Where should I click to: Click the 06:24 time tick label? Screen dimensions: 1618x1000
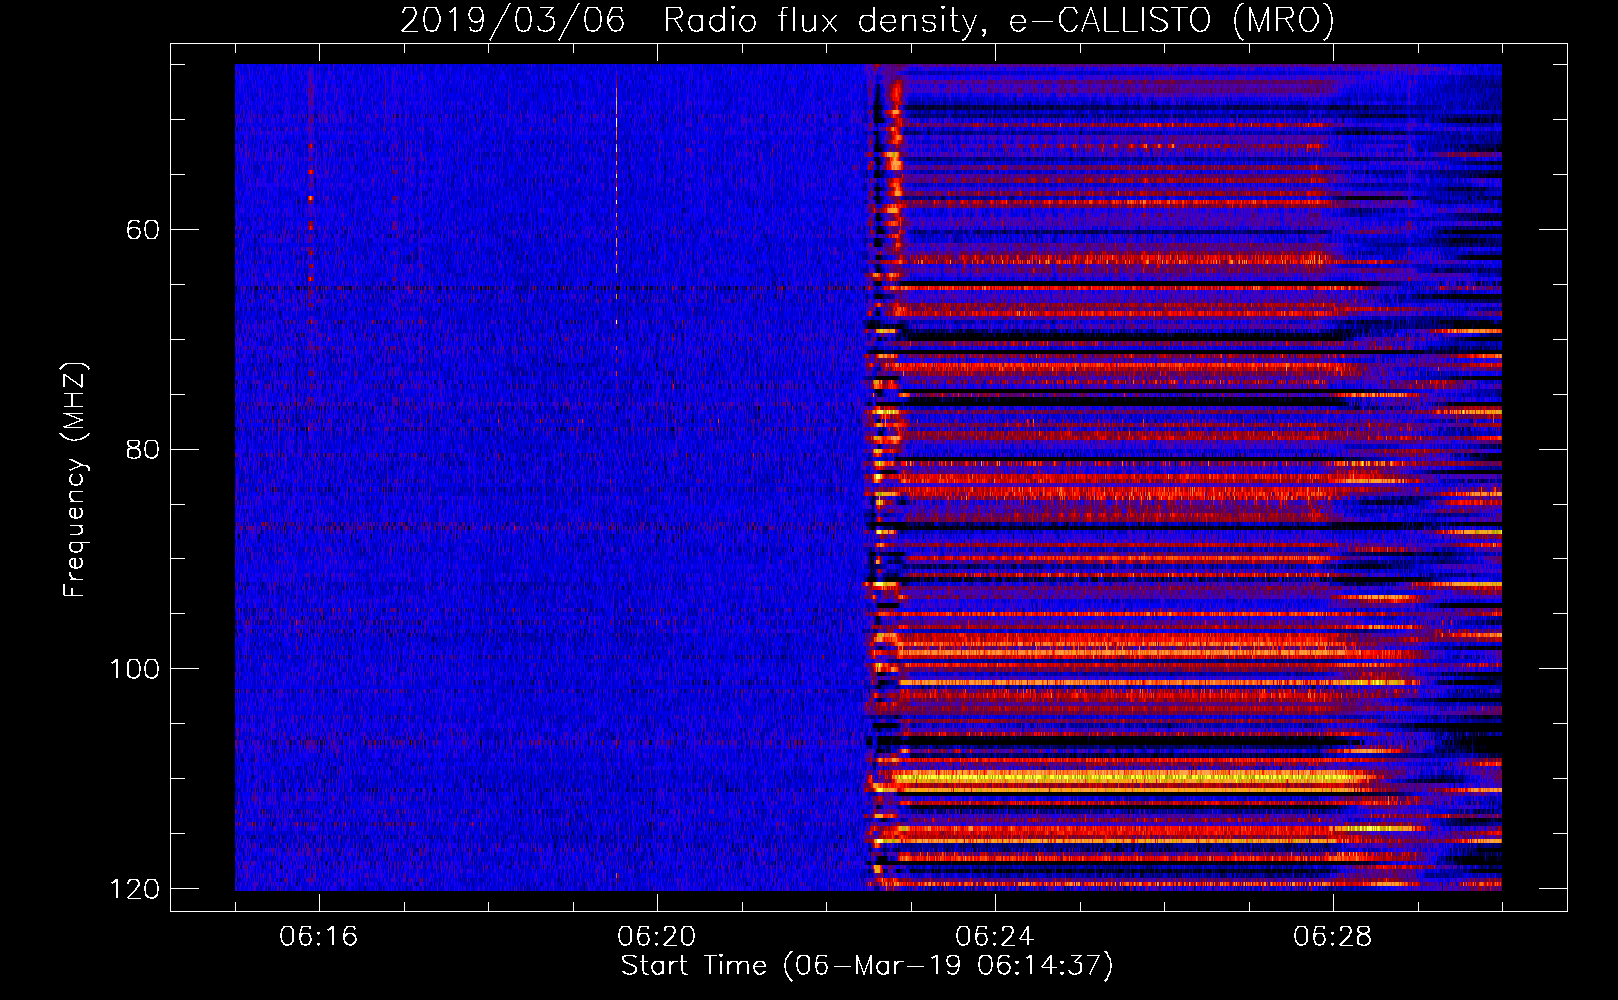(995, 936)
